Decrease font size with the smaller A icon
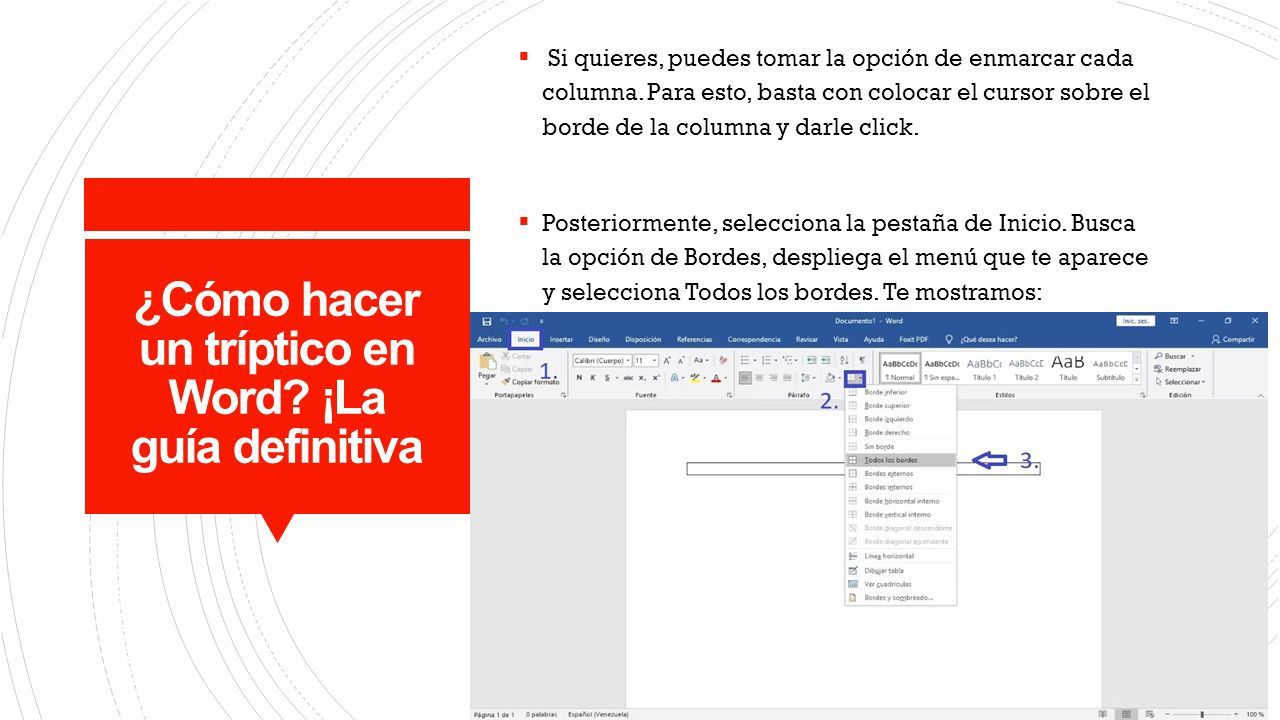The width and height of the screenshot is (1280, 720). [681, 361]
